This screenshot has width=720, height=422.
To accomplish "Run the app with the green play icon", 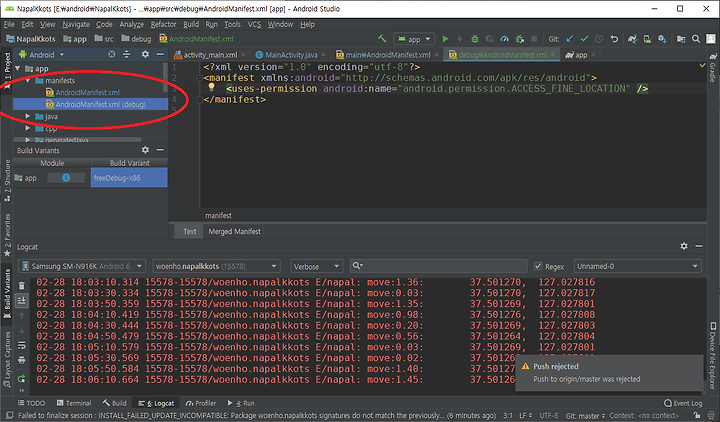I will (x=445, y=39).
